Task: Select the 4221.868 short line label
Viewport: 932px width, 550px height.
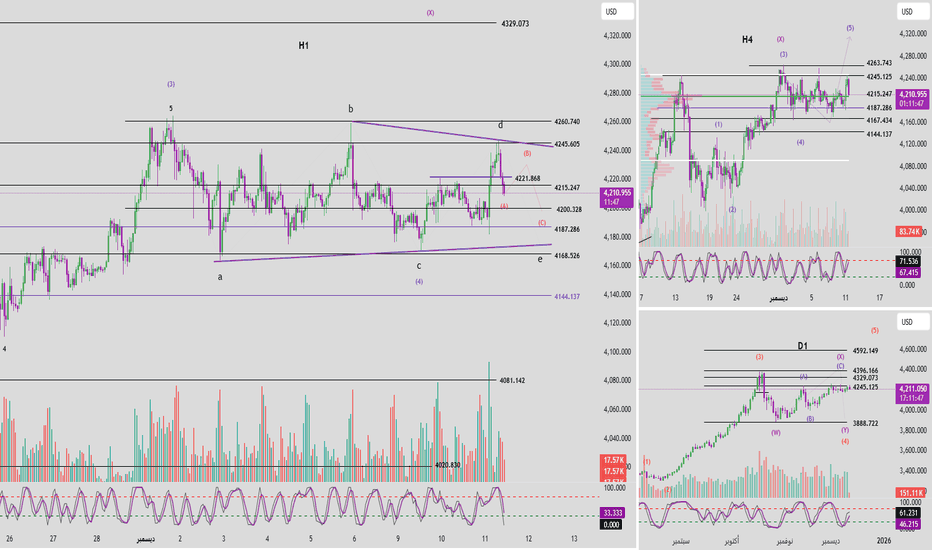Action: pyautogui.click(x=527, y=178)
